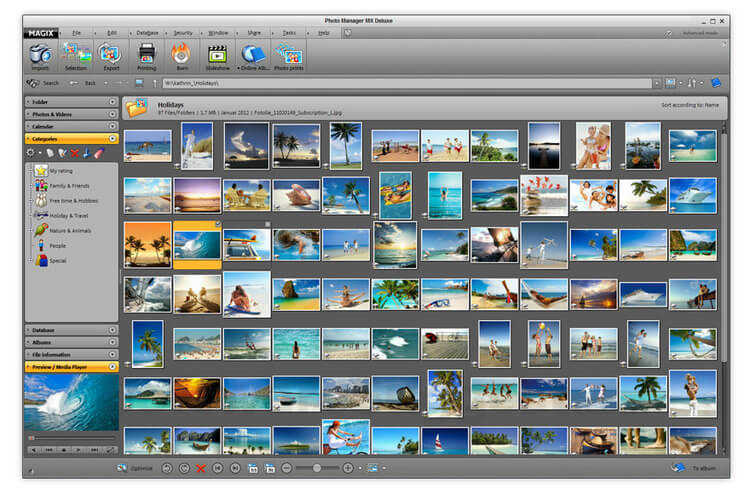Click the Optimize icon in bottom toolbar
The image size is (750, 494).
coord(122,468)
